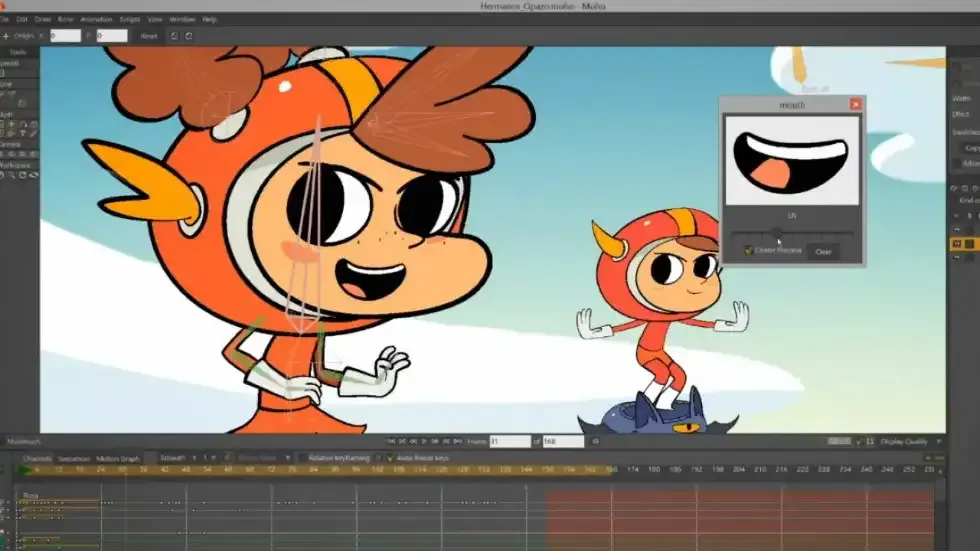Toggle the Center Preview checkbox
Image resolution: width=980 pixels, height=551 pixels.
[748, 251]
